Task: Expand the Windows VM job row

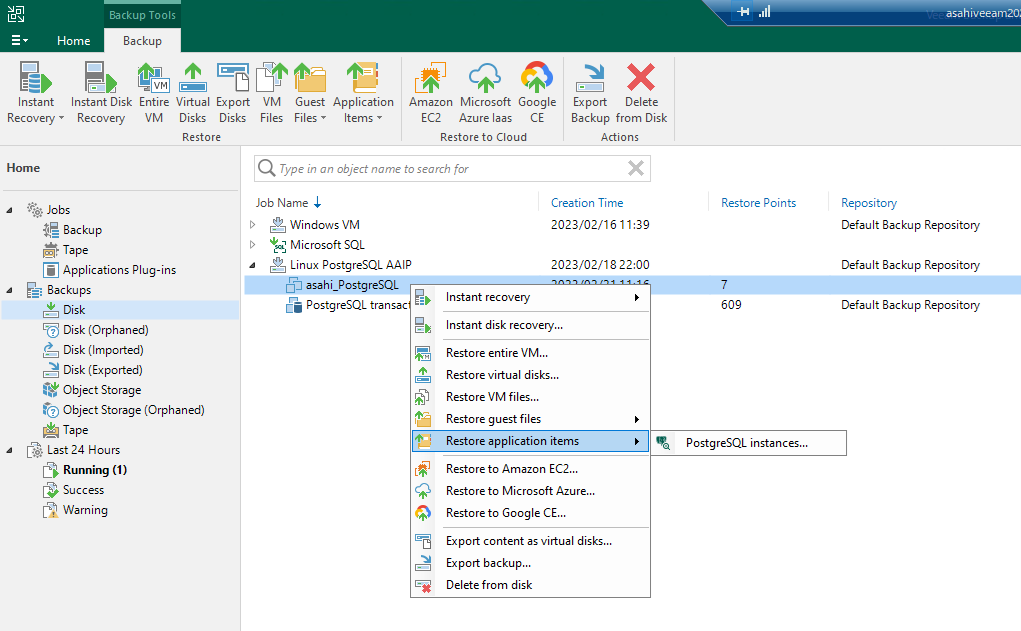Action: coord(253,225)
